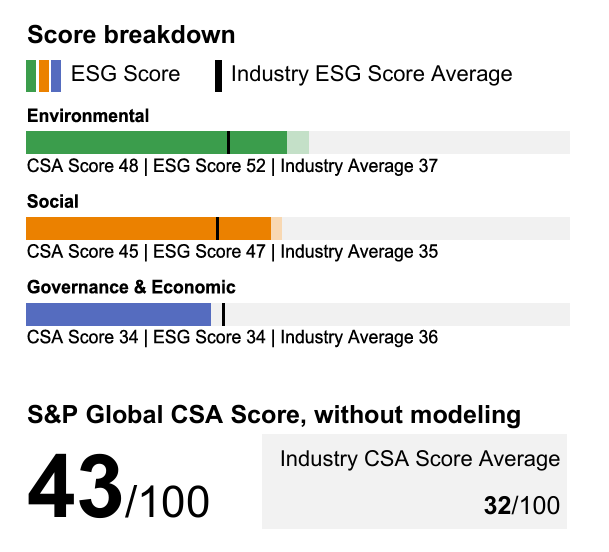Click the Score breakdown heading
609x552 pixels.
tap(131, 35)
